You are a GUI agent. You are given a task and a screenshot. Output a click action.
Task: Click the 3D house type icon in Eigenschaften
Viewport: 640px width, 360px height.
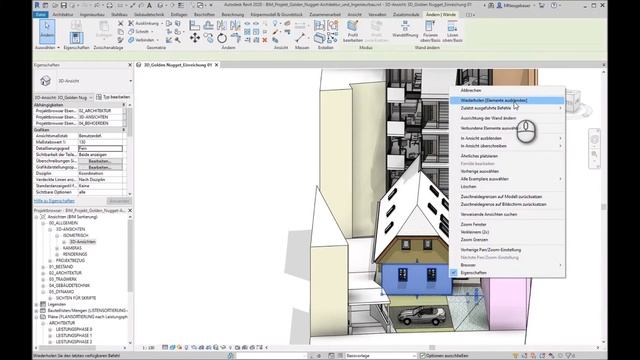pos(45,81)
